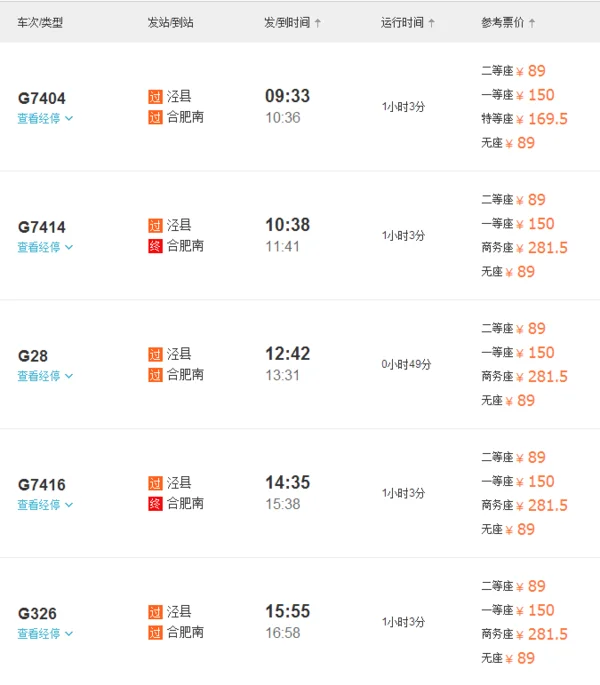Open 查看经停 stop list for G7416
Viewport: 600px width, 685px height.
(x=45, y=505)
